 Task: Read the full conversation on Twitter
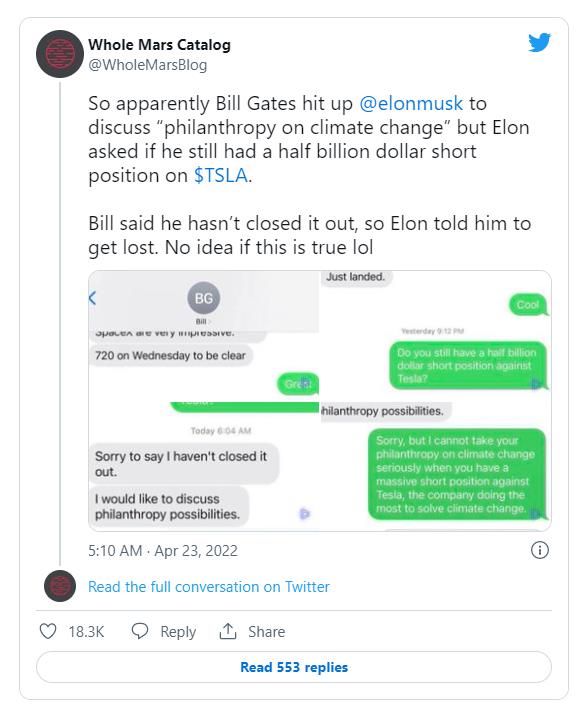(209, 586)
